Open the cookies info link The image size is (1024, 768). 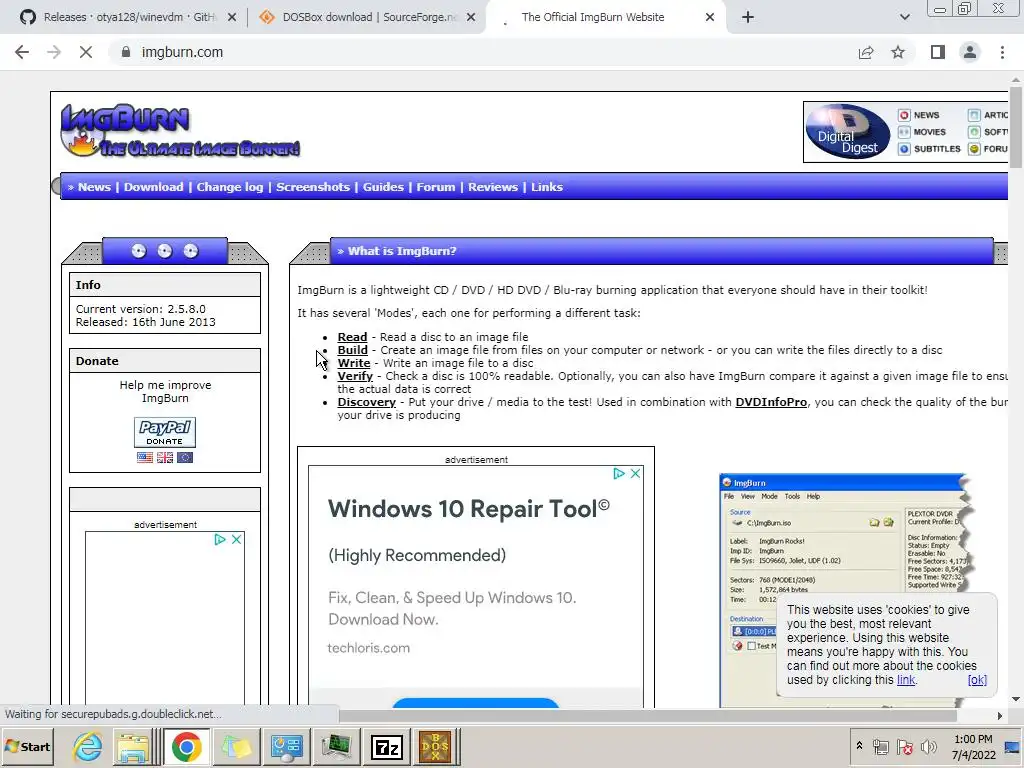pyautogui.click(x=906, y=680)
